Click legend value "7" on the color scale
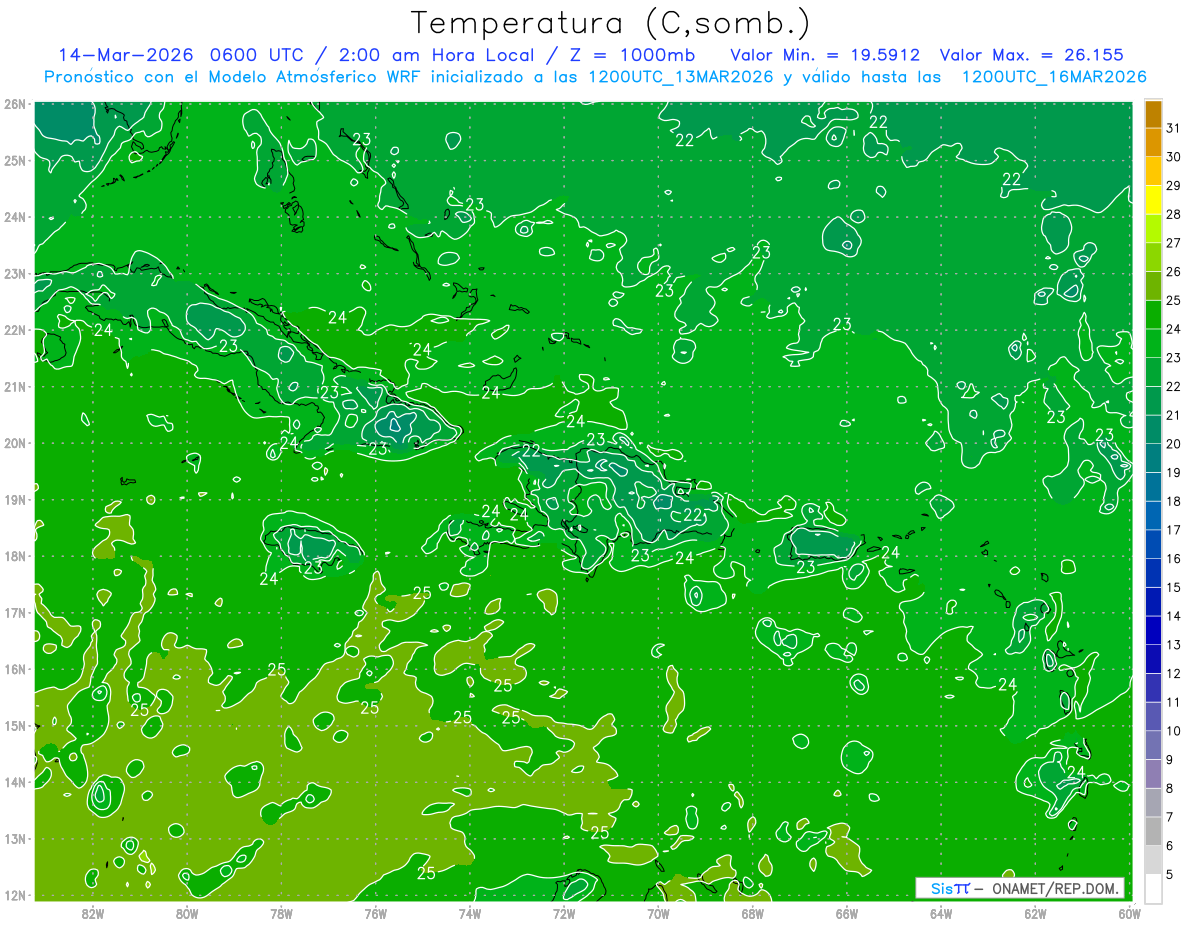The width and height of the screenshot is (1200, 927). pyautogui.click(x=1169, y=817)
